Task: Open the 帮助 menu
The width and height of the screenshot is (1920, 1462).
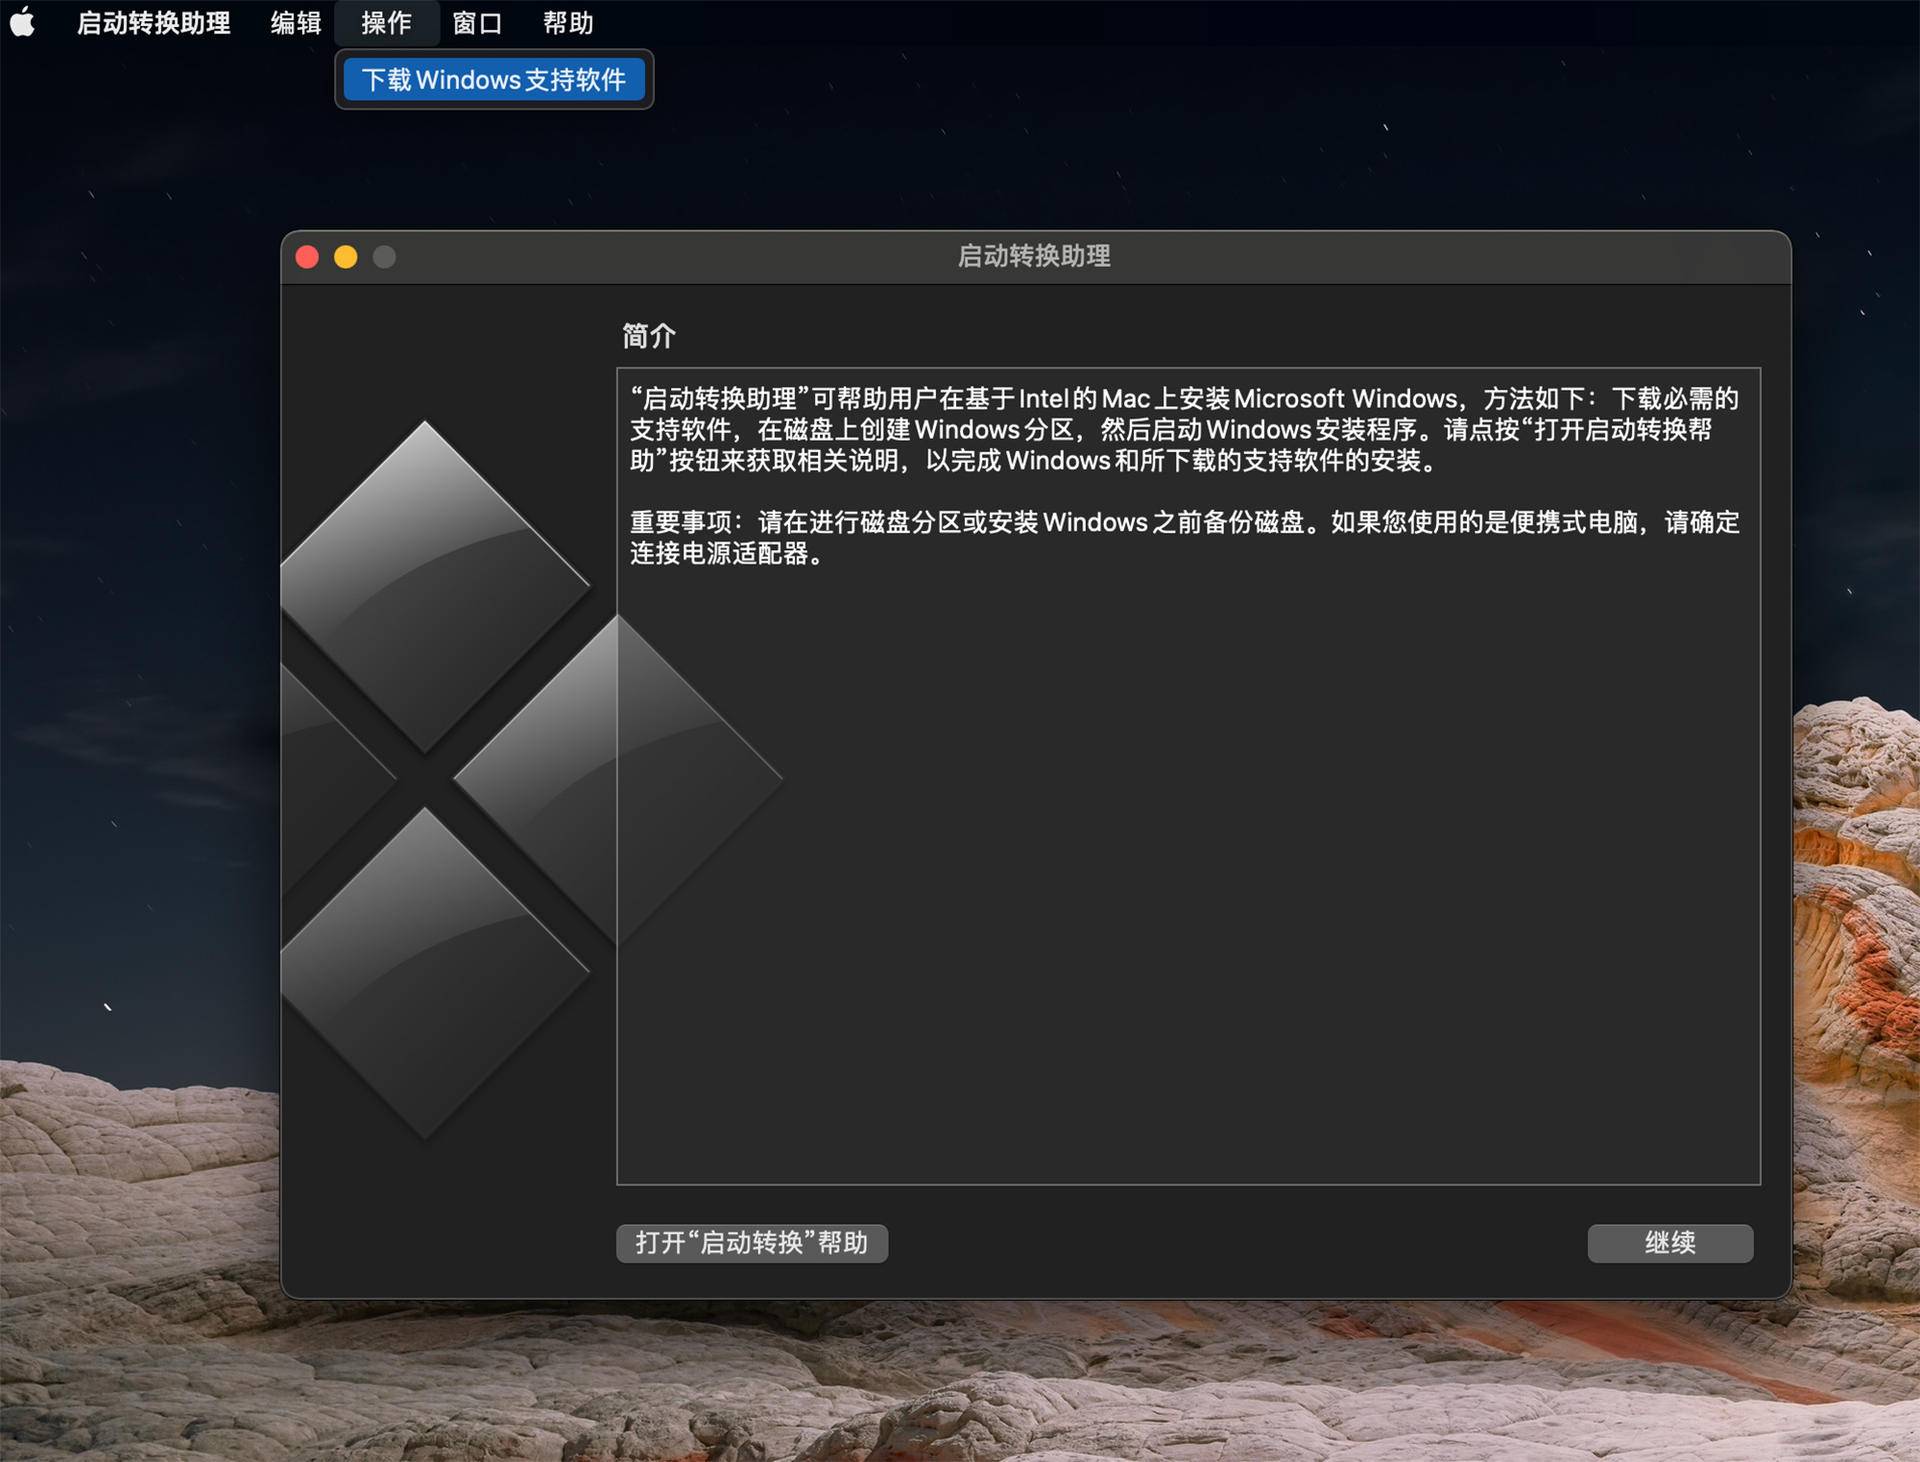Action: [x=567, y=22]
